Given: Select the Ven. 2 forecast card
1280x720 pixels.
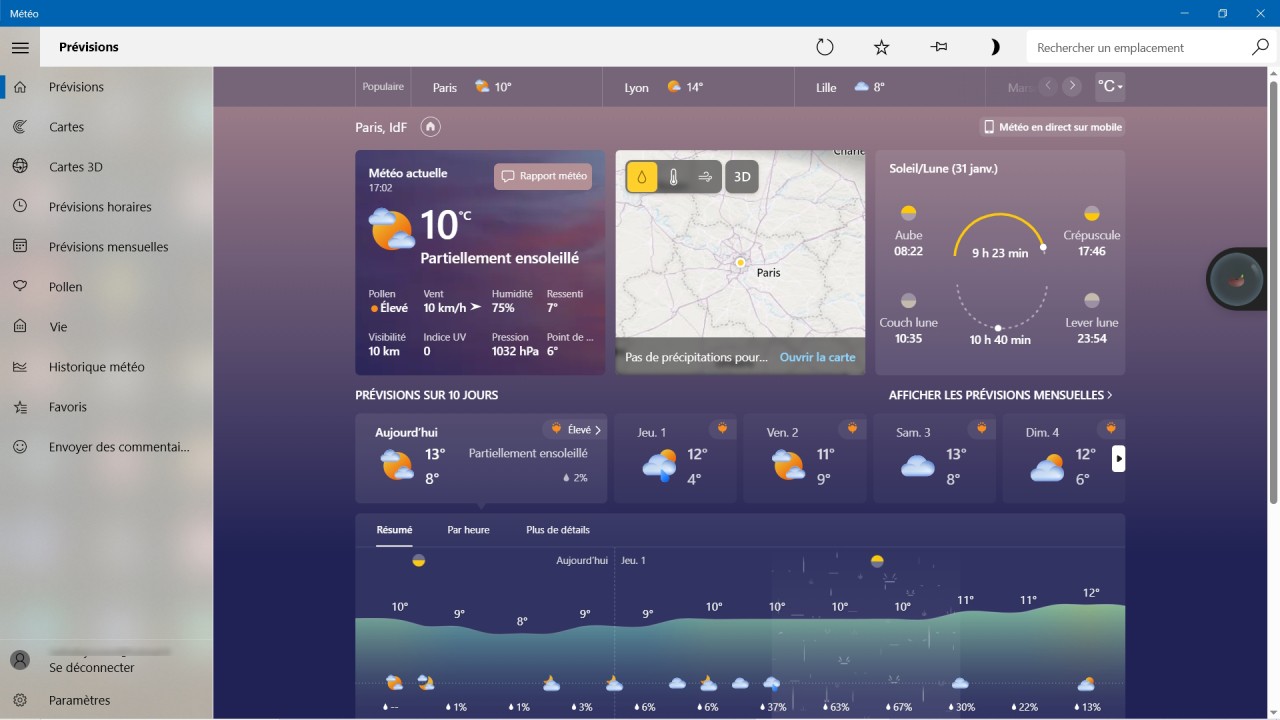Looking at the screenshot, I should (x=804, y=458).
